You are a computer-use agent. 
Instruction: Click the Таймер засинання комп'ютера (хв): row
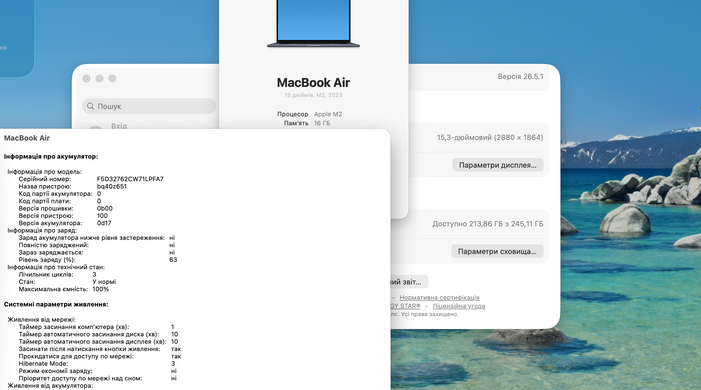[x=97, y=327]
